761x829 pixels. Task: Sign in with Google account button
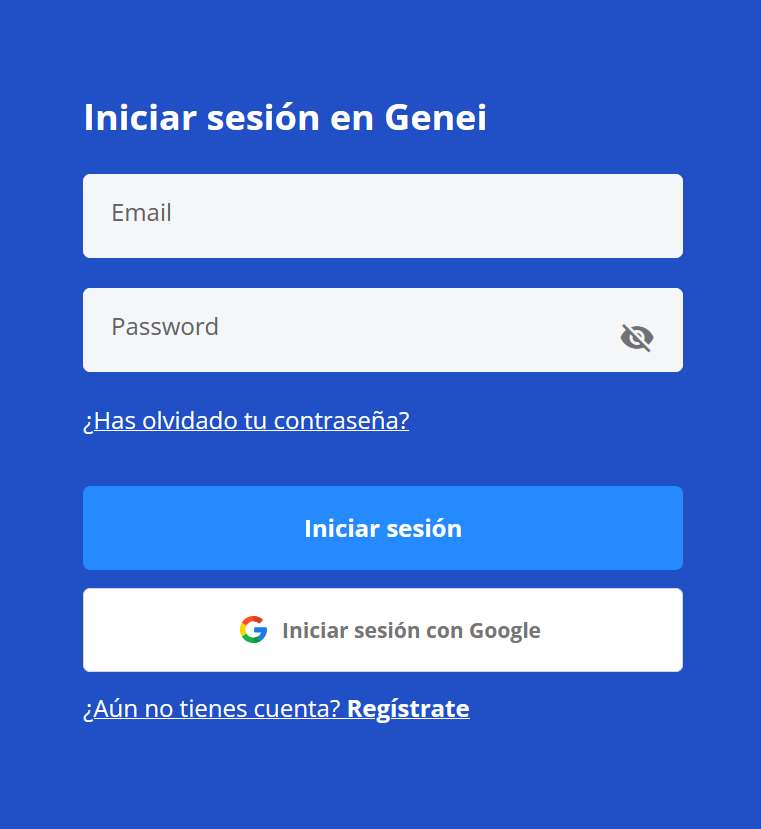383,629
